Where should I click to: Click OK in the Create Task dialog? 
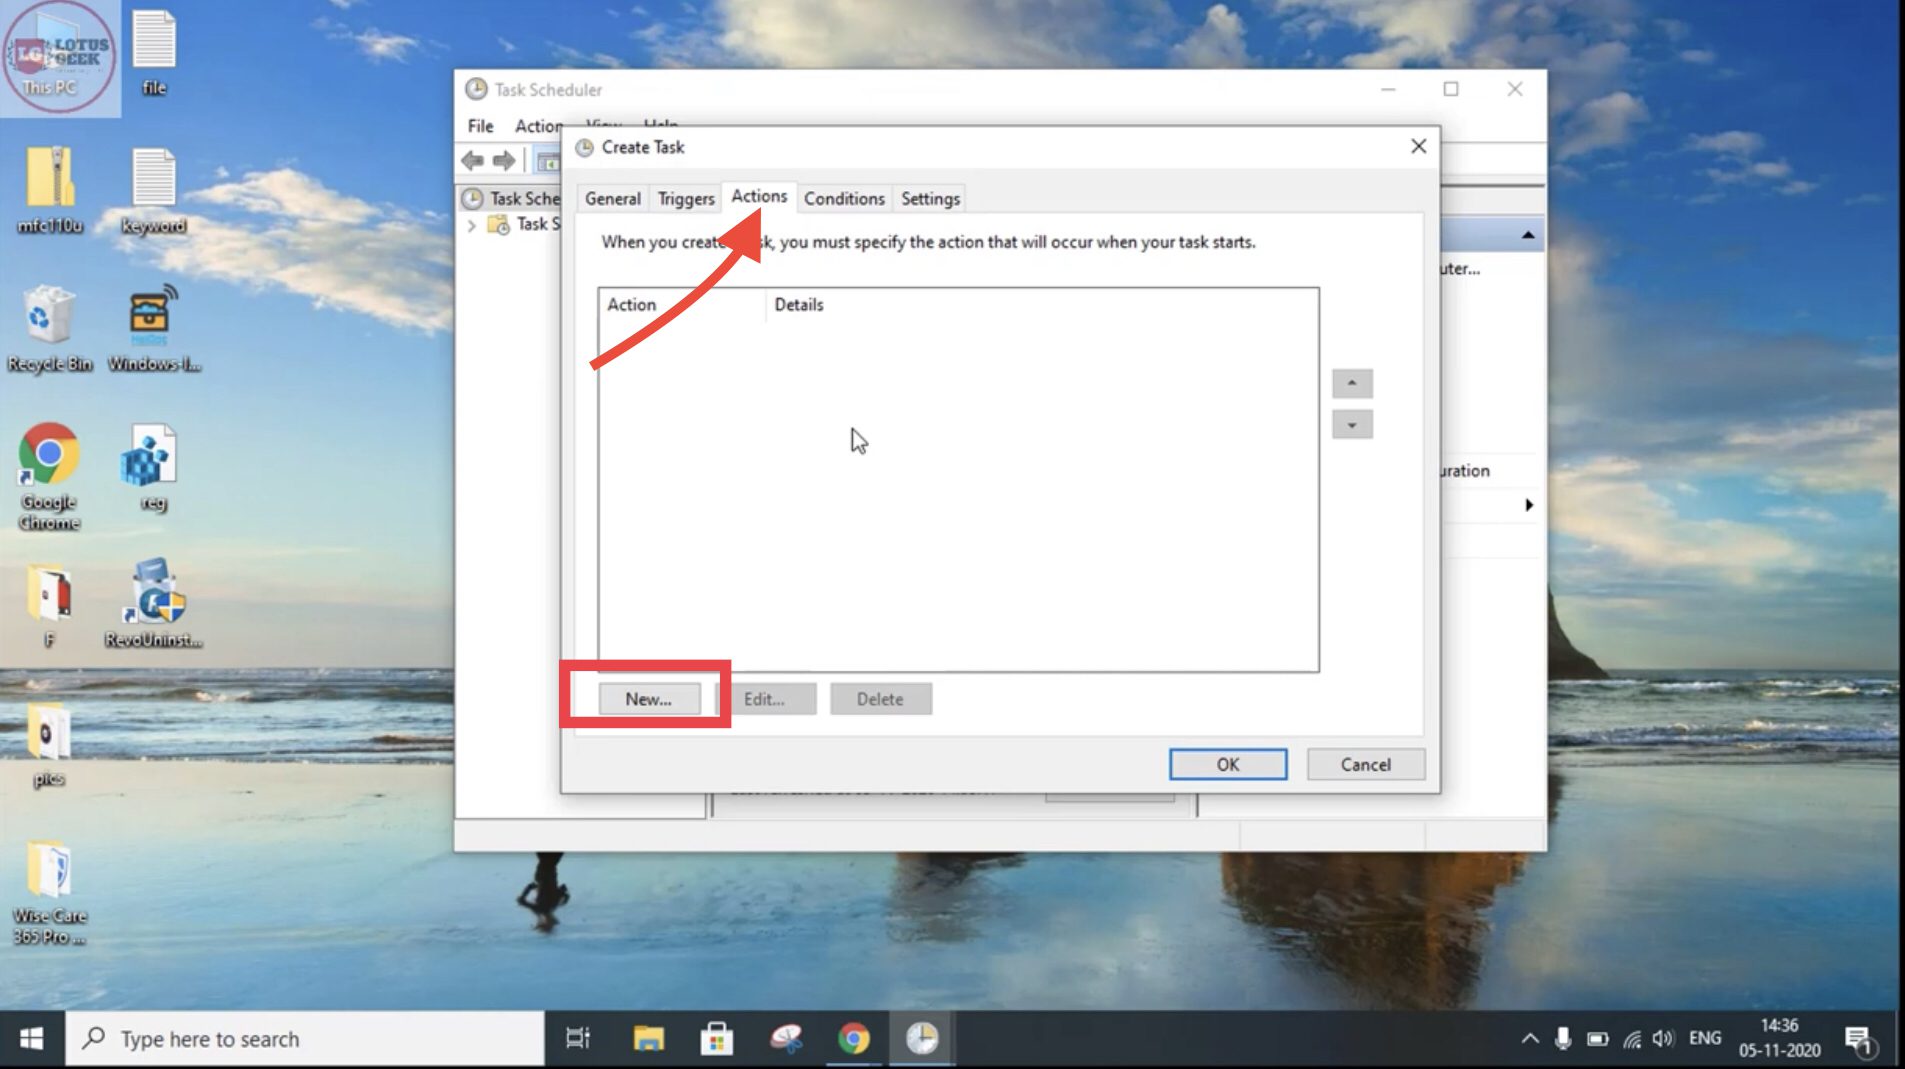(1228, 764)
